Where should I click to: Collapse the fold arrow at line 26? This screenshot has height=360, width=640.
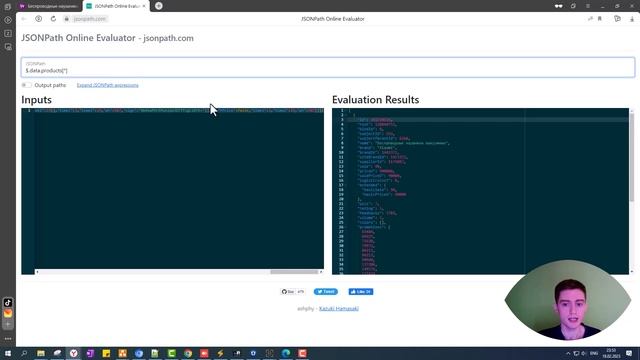click(347, 227)
